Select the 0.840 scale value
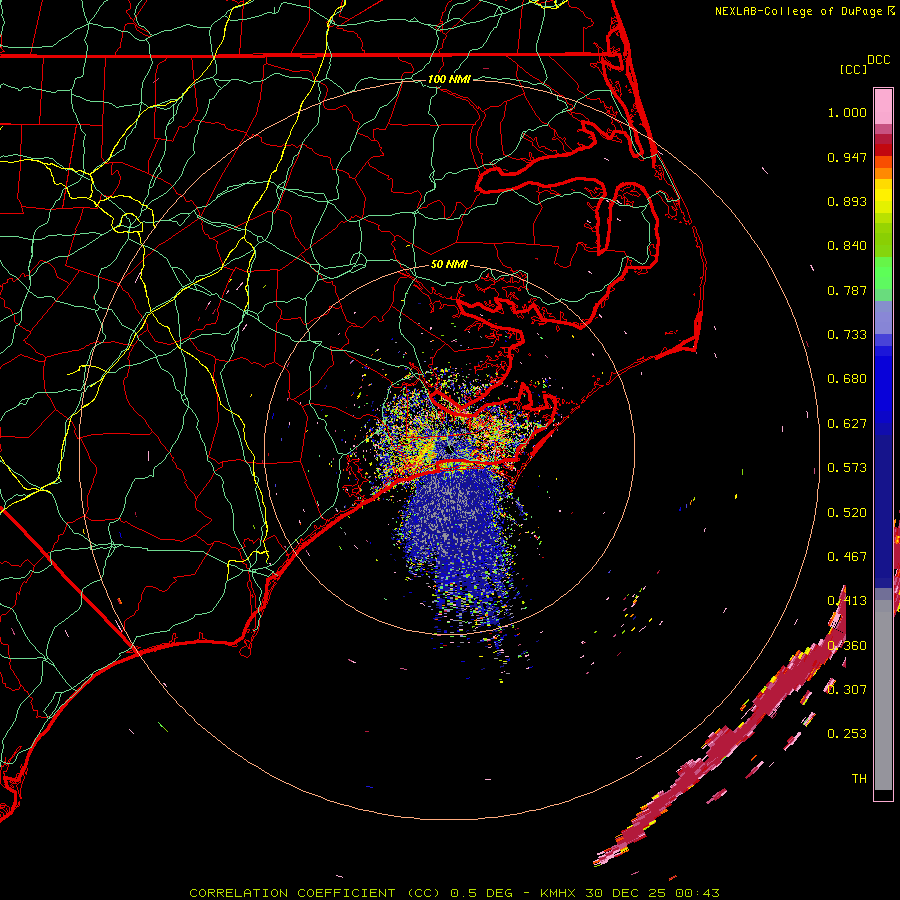The image size is (900, 900). (847, 246)
